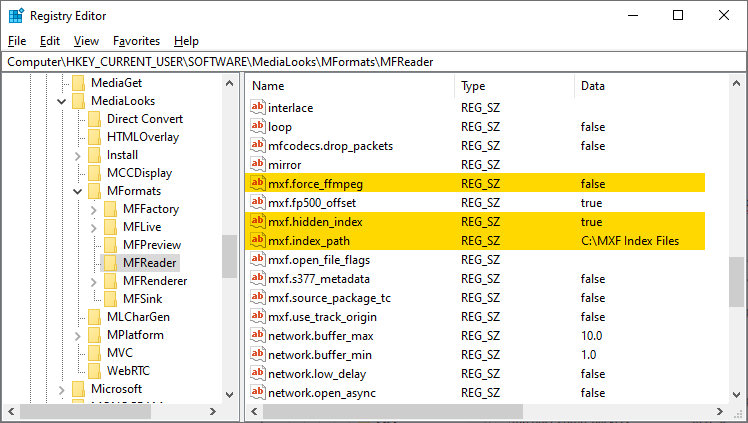This screenshot has width=748, height=423.
Task: Open the Favorites menu
Action: (136, 41)
